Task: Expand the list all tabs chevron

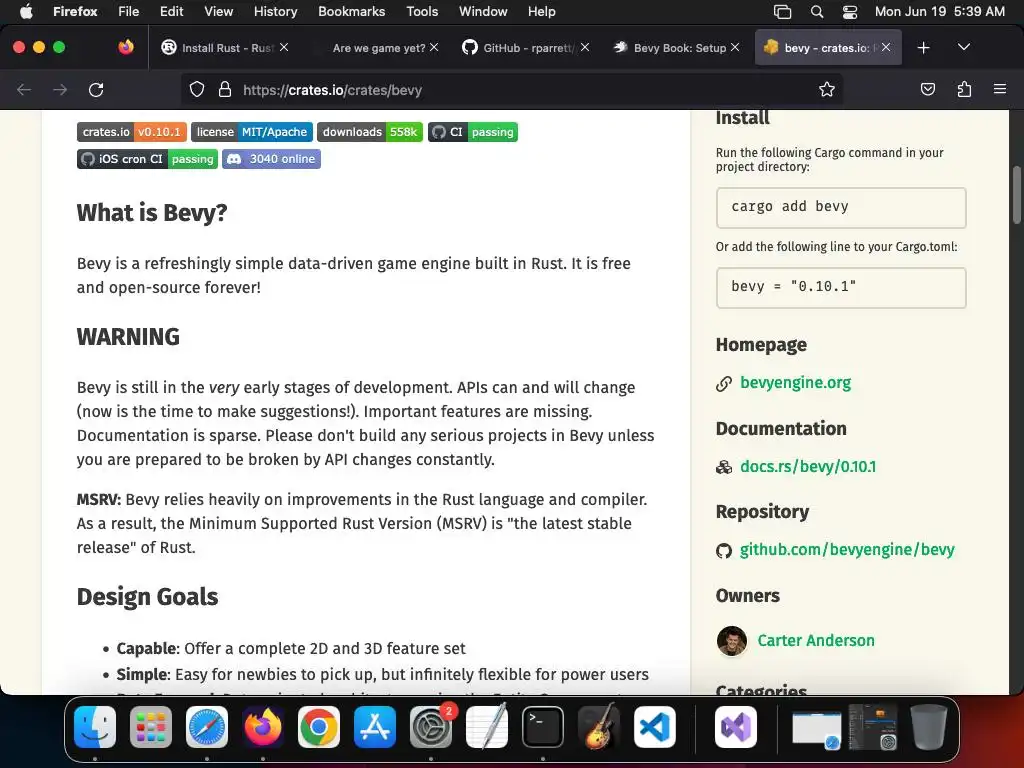Action: 964,47
